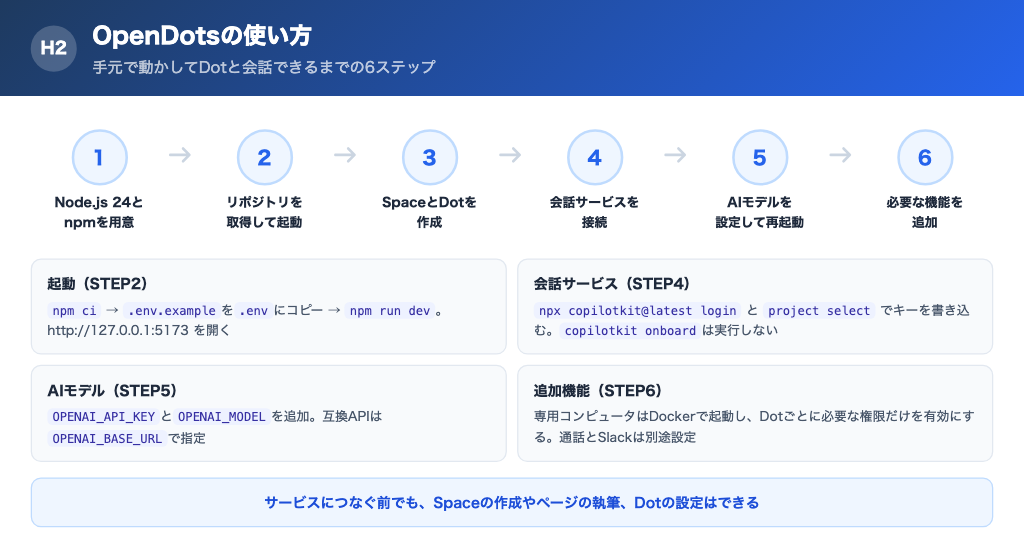Image resolution: width=1024 pixels, height=548 pixels.
Task: Click the ".env" code chip
Action: (x=253, y=311)
